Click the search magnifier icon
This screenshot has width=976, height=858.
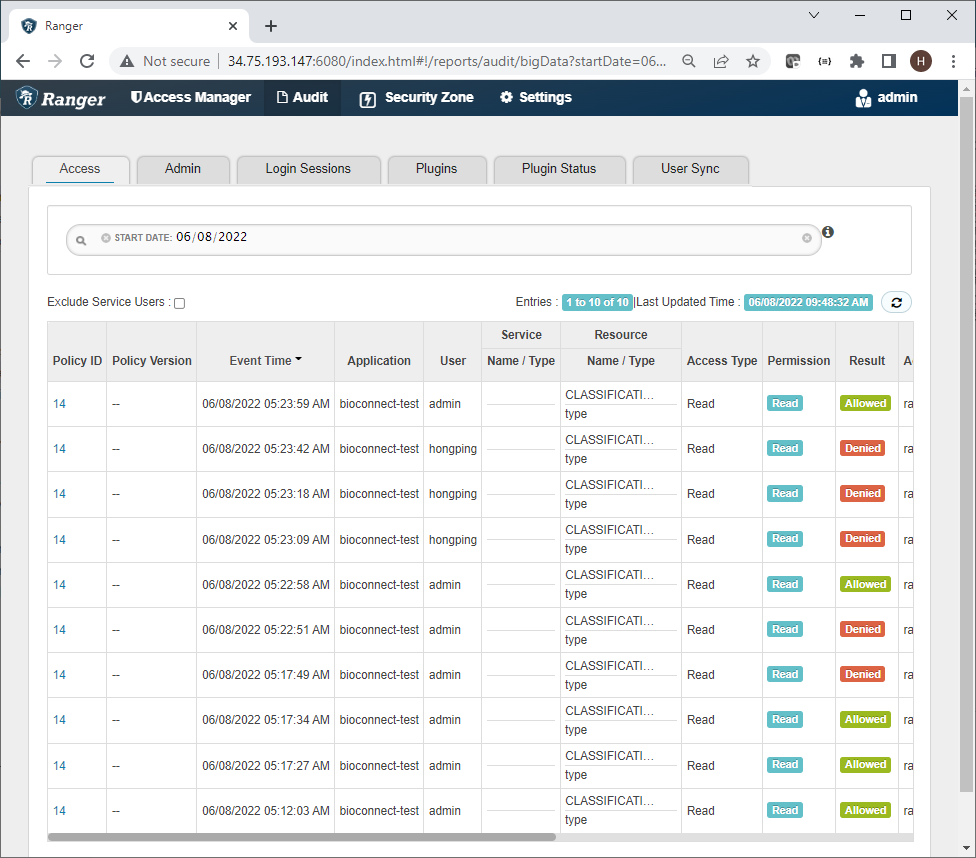(x=80, y=239)
